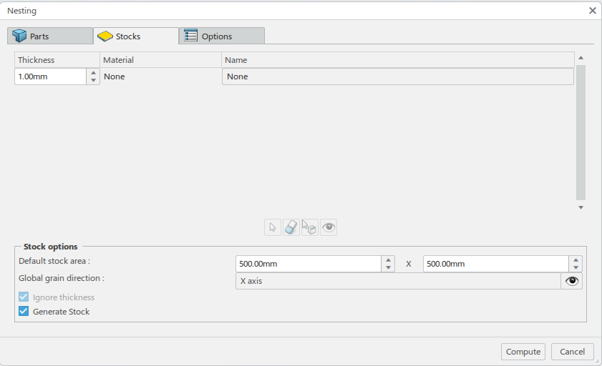Click the second 500.00mm stock dimension field
This screenshot has width=602, height=366.
(496, 264)
